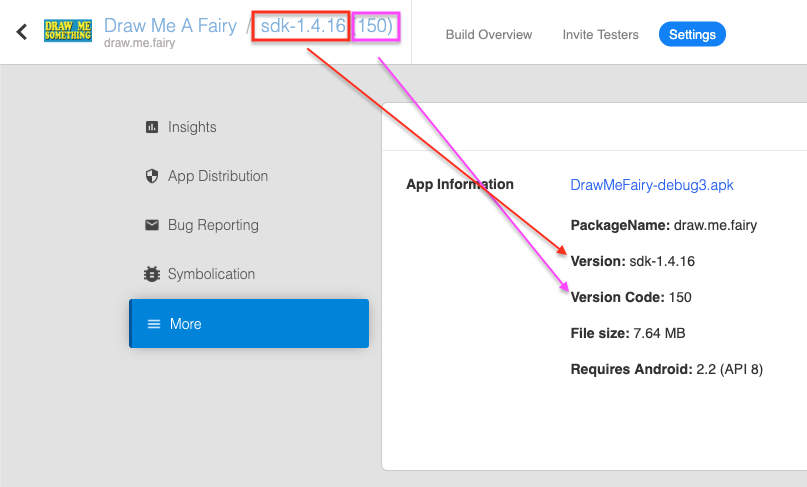The width and height of the screenshot is (807, 487).
Task: Open the Bug Reporting sidebar label
Action: [x=213, y=225]
